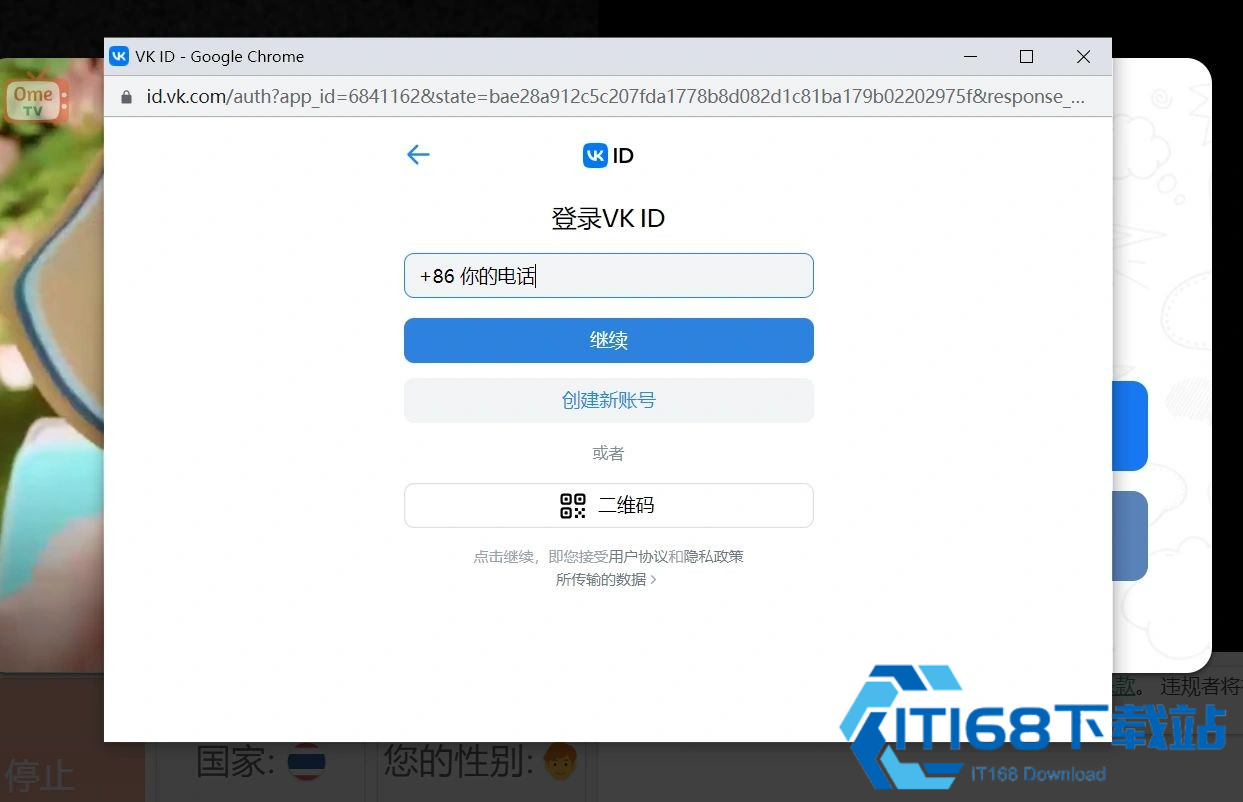Sign in with the 二维码 QR code button
1243x802 pixels.
coord(608,505)
